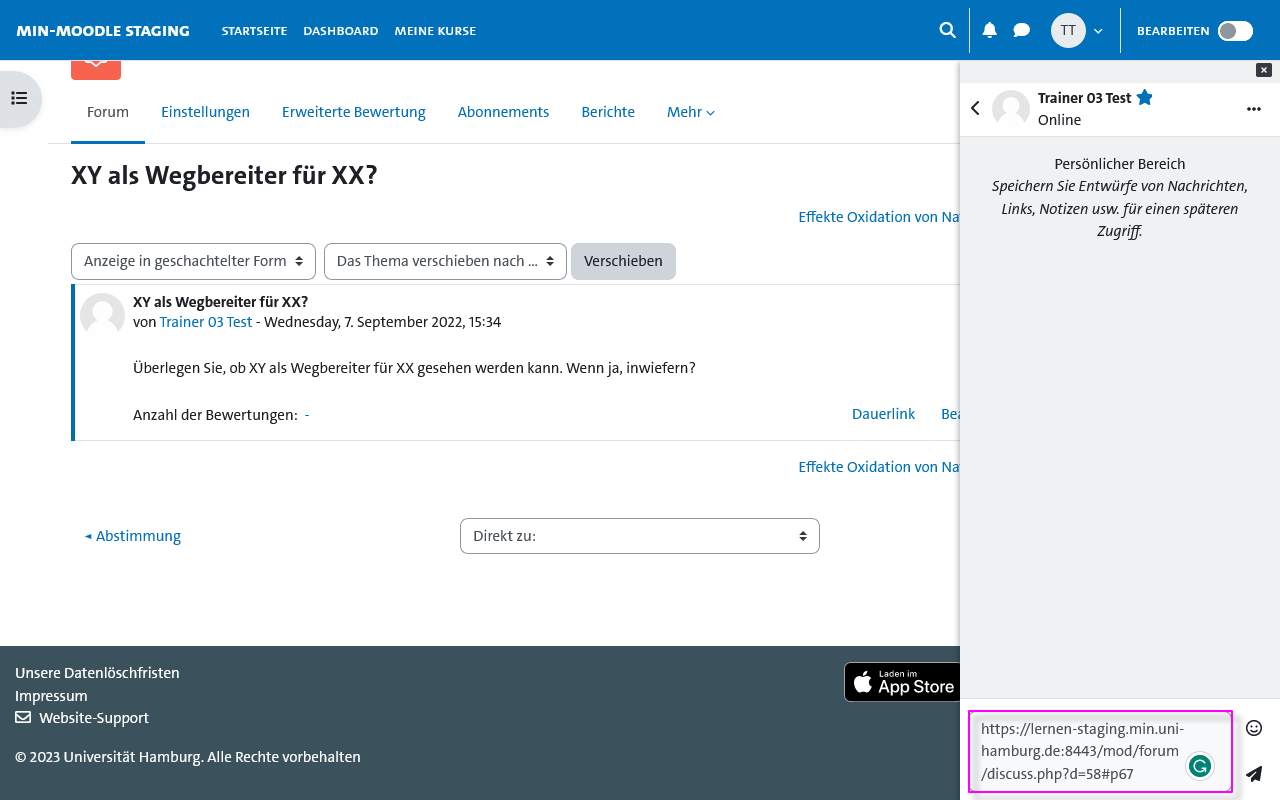Focus the message text input field
1280x800 pixels.
(1101, 751)
